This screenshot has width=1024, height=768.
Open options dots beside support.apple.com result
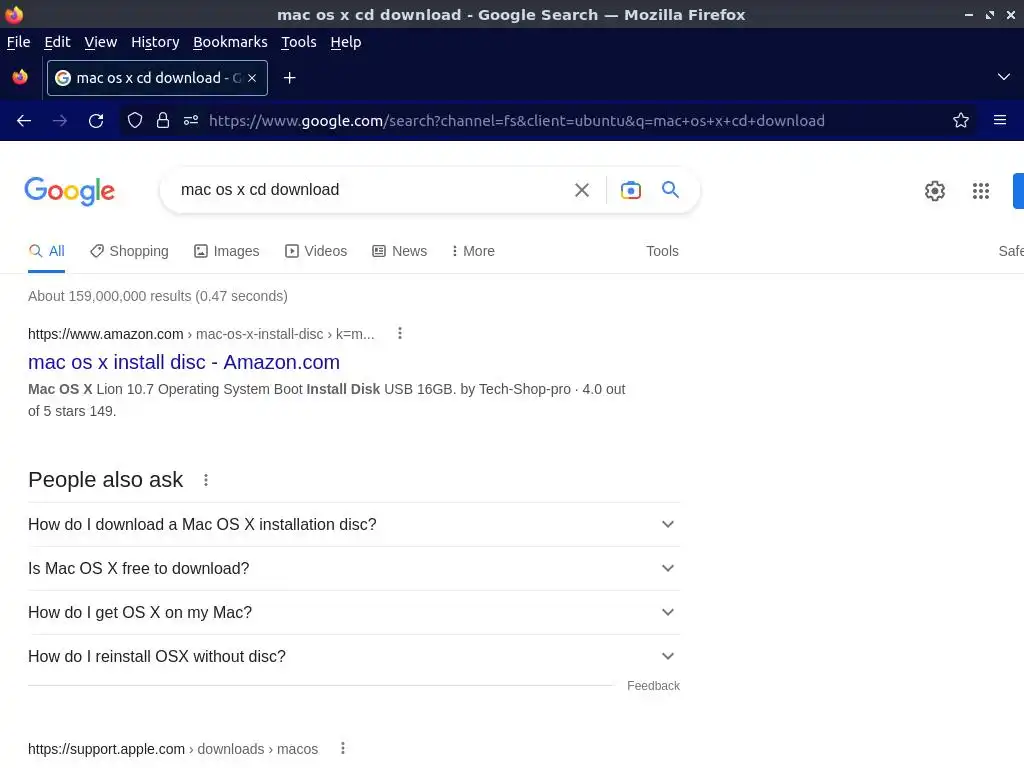pos(343,748)
